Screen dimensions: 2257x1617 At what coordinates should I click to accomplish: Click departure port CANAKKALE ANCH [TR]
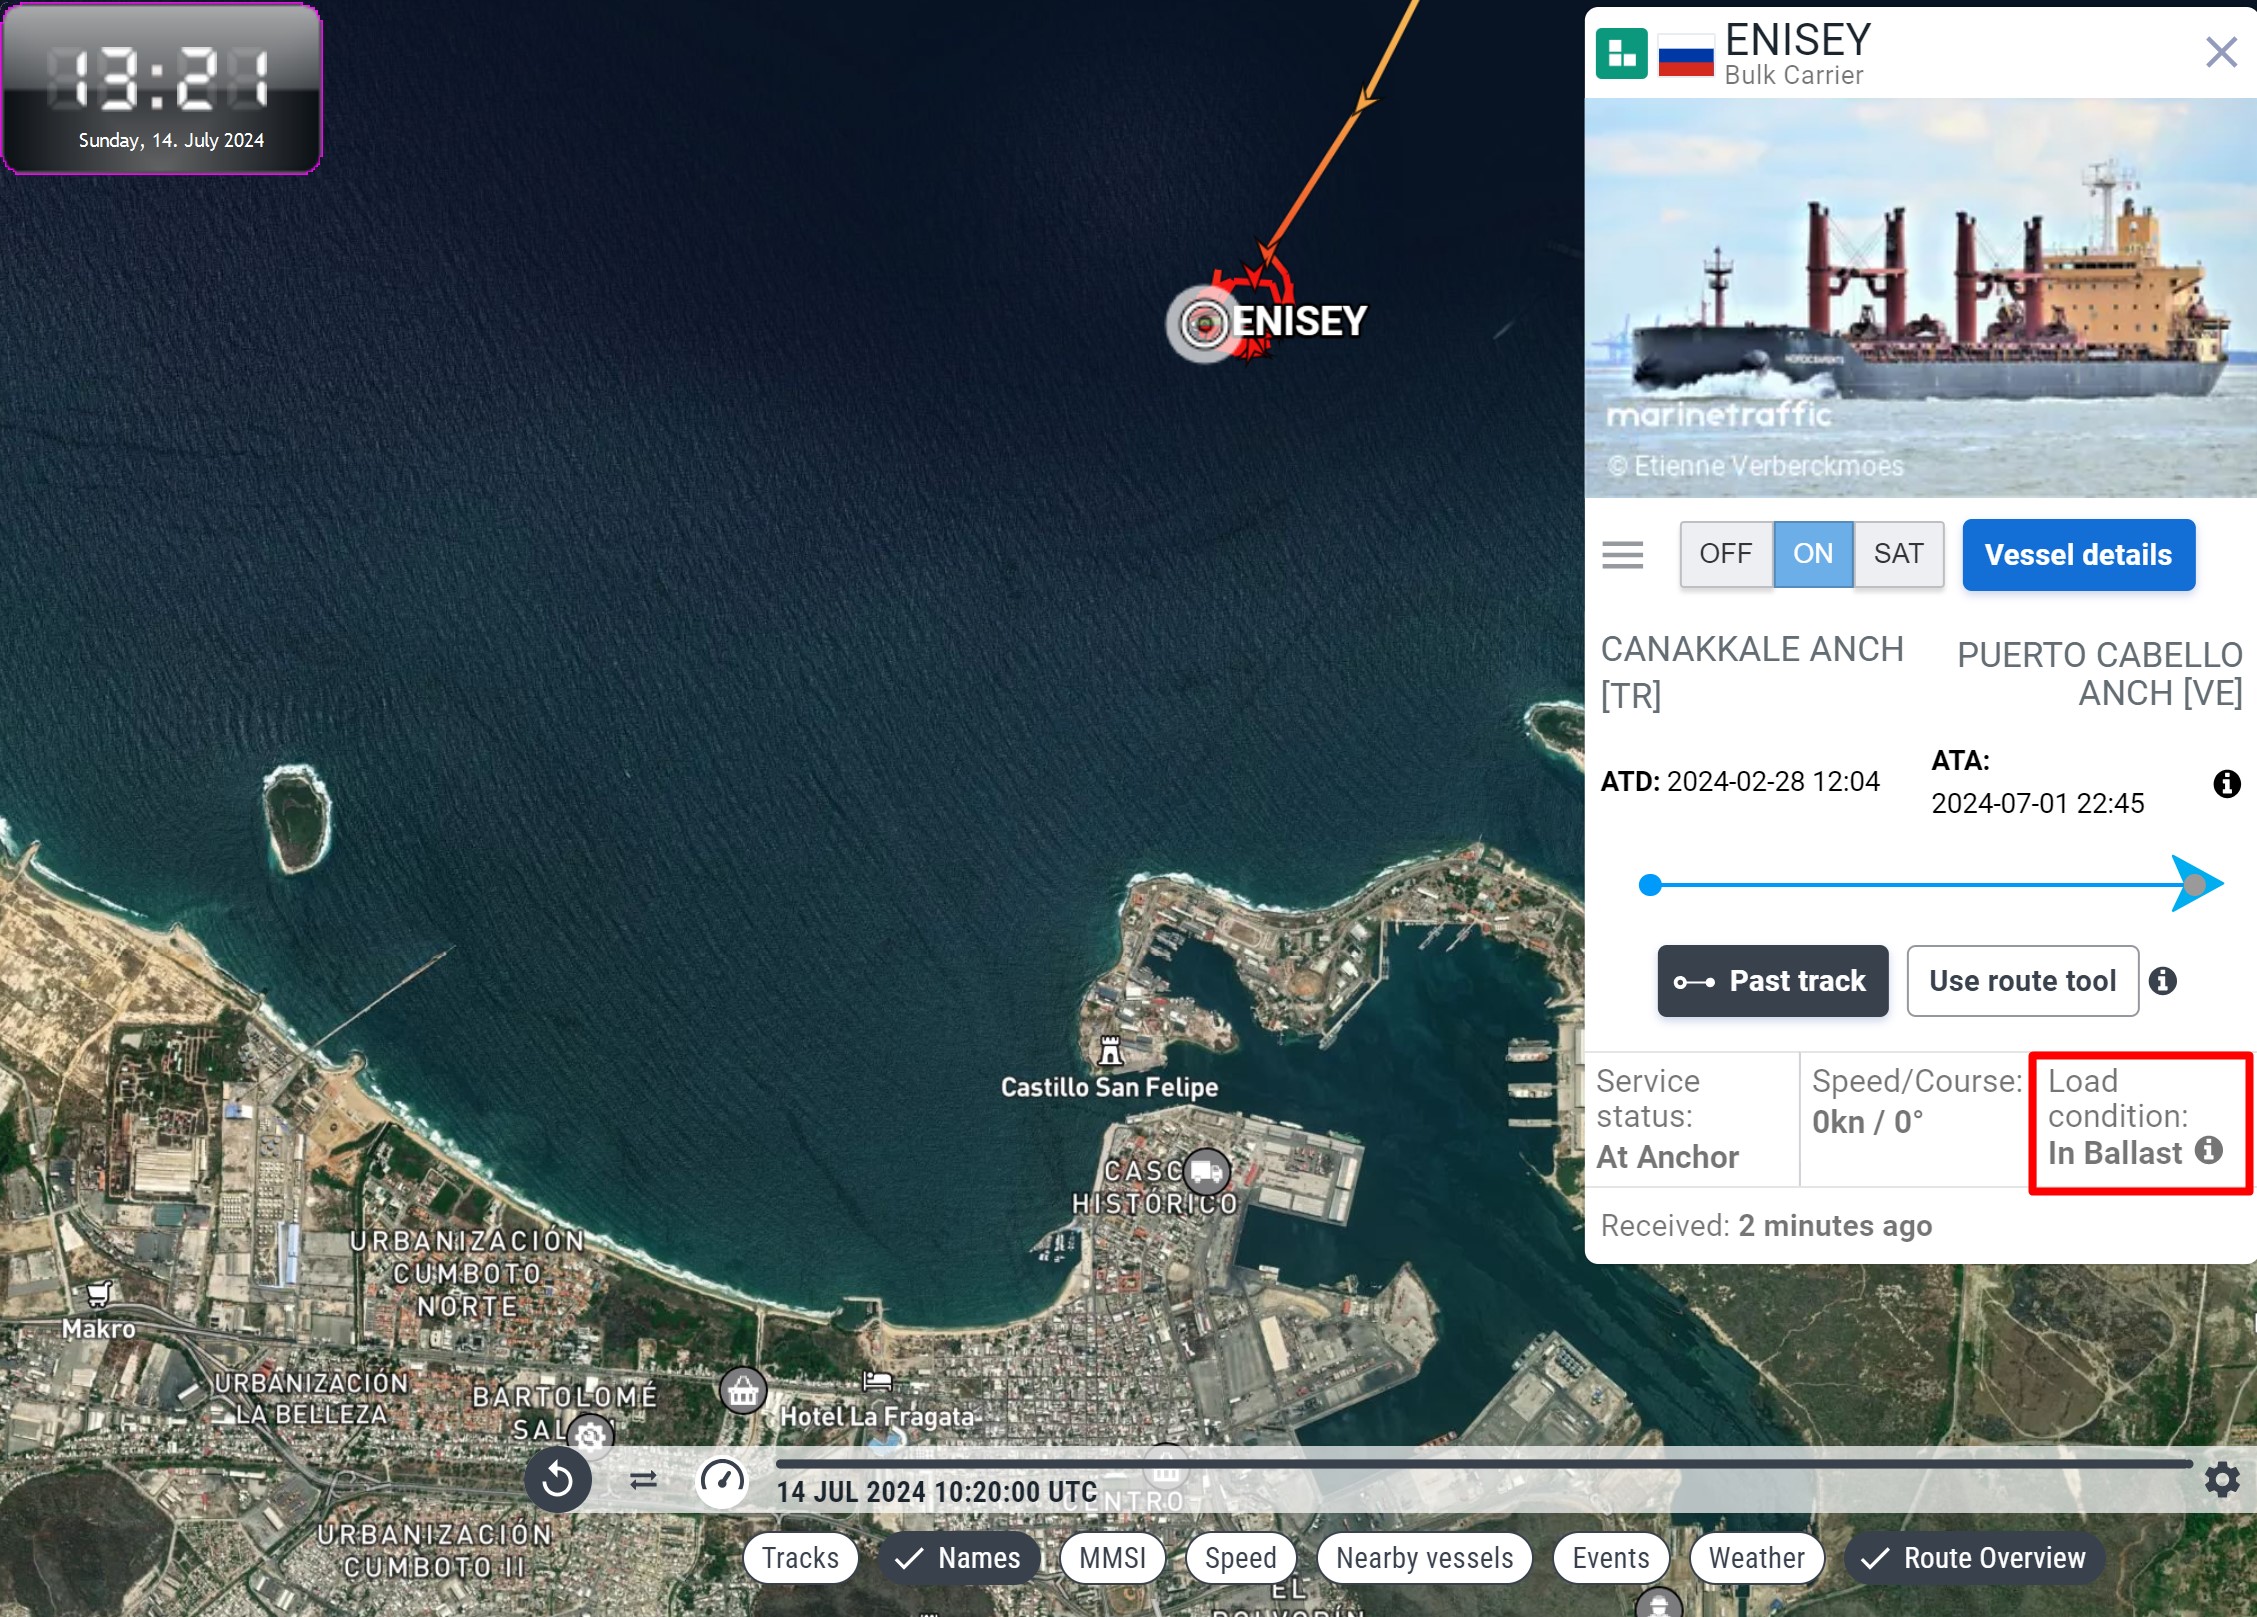[x=1751, y=672]
